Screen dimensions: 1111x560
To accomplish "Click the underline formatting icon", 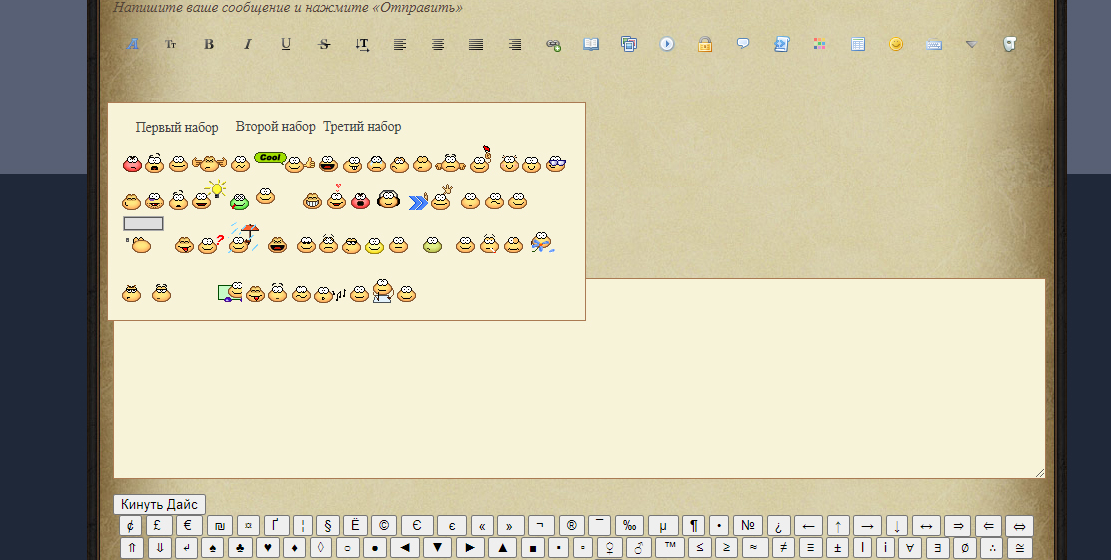I will pyautogui.click(x=286, y=44).
